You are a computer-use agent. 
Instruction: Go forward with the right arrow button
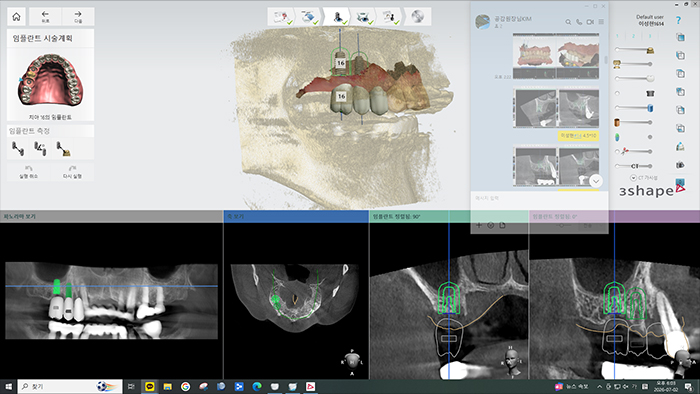coord(78,17)
